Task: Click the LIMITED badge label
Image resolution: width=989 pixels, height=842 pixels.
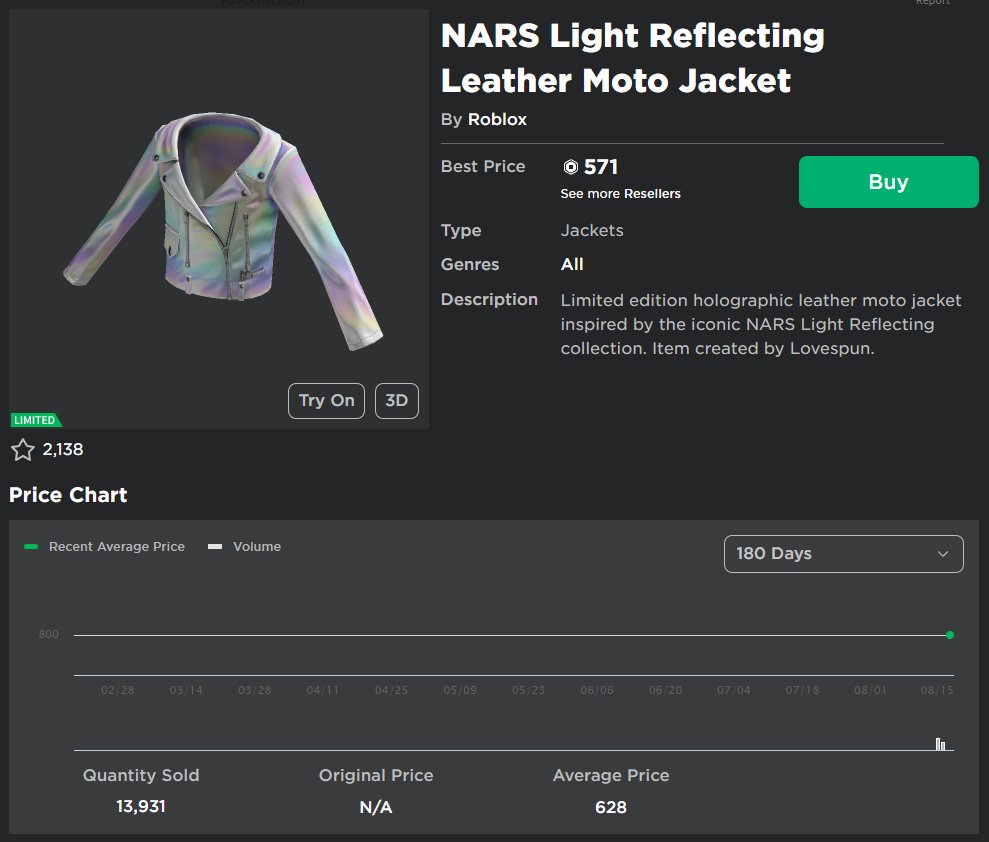Action: 35,420
